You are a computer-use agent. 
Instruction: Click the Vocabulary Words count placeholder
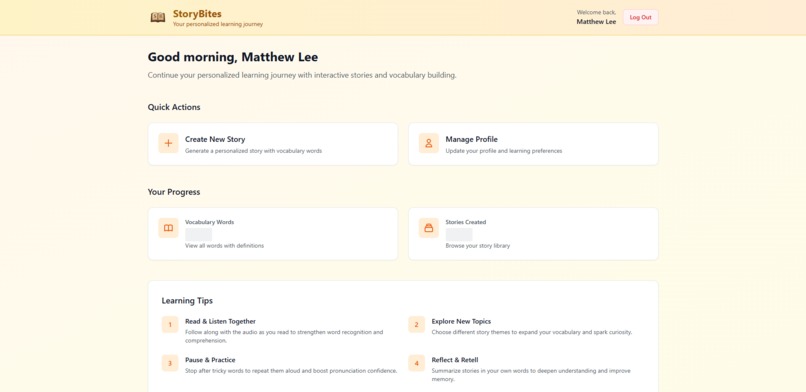click(x=198, y=234)
